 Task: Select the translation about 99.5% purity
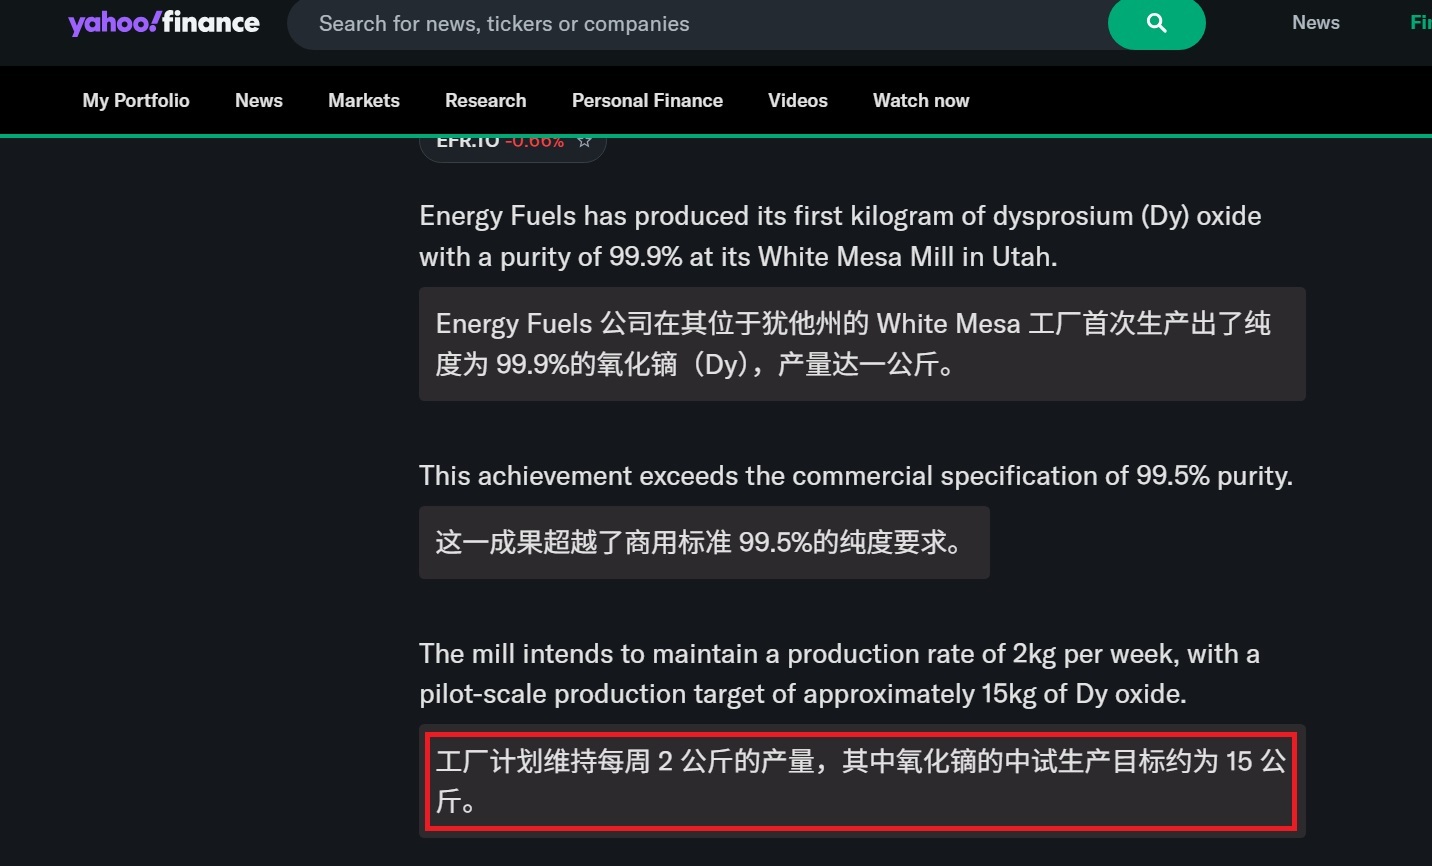point(704,542)
